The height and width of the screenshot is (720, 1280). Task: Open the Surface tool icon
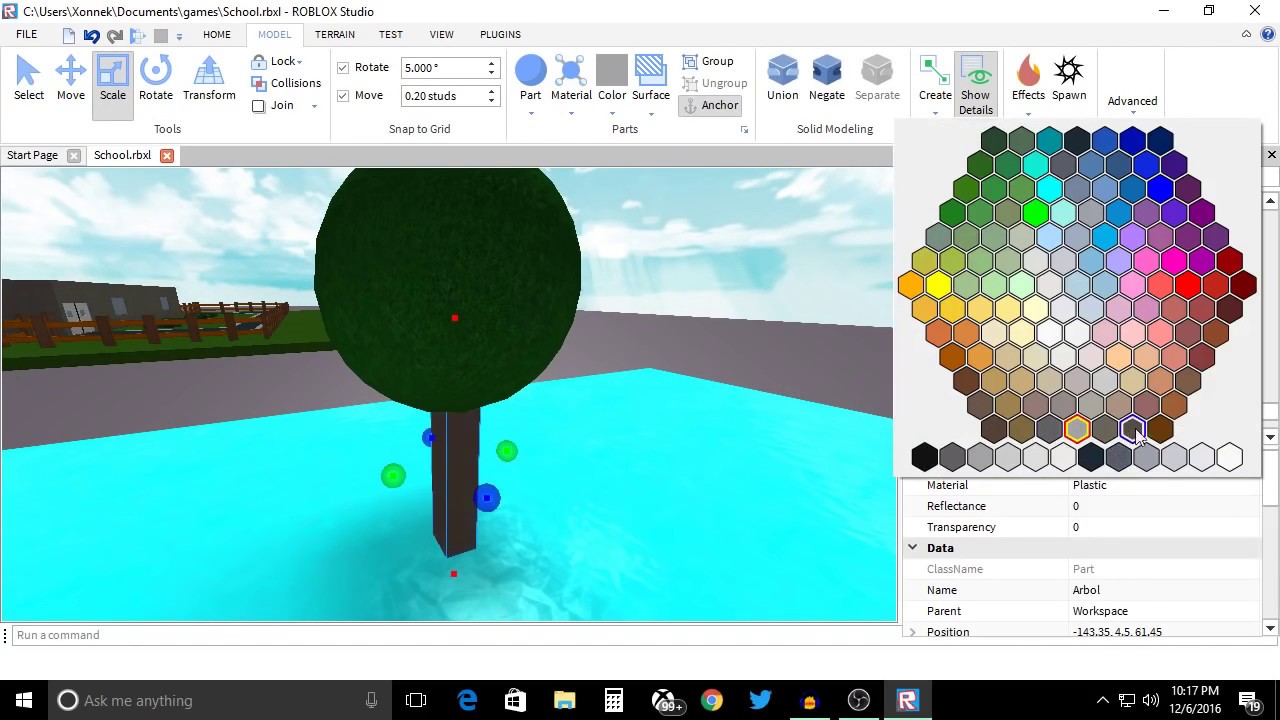[650, 79]
